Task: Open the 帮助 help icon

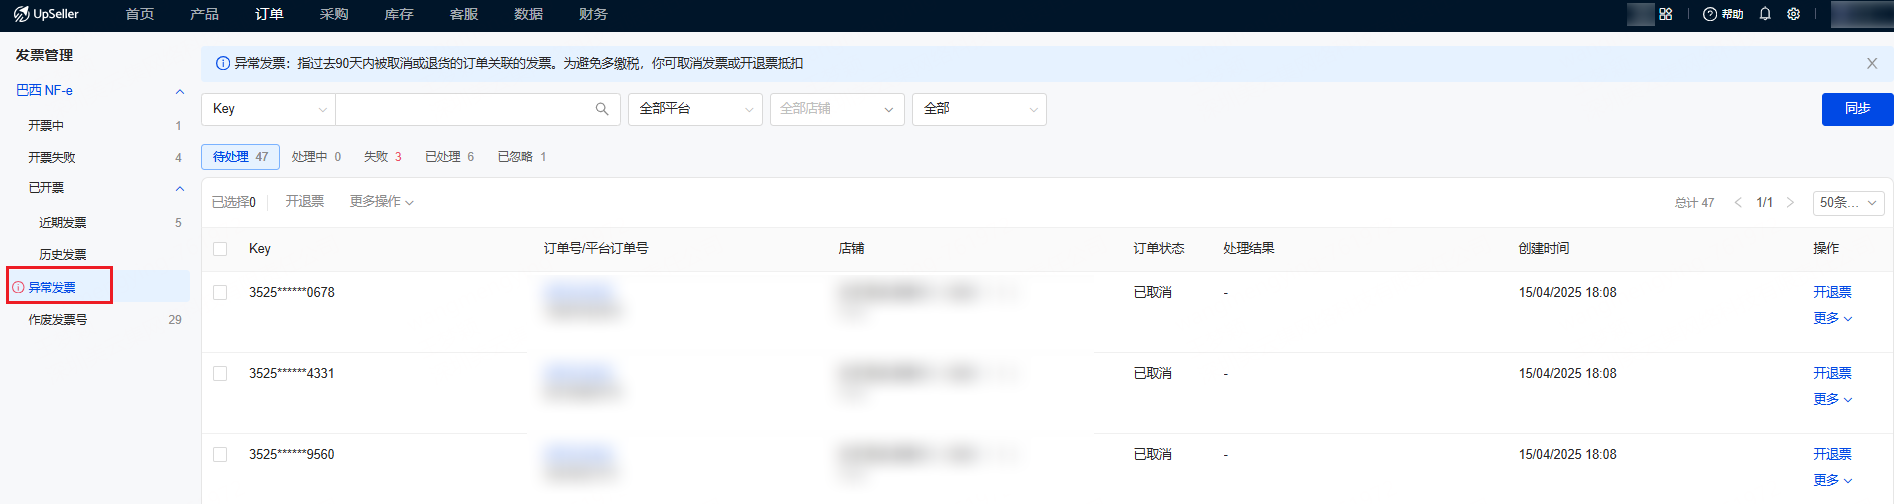Action: coord(1723,14)
